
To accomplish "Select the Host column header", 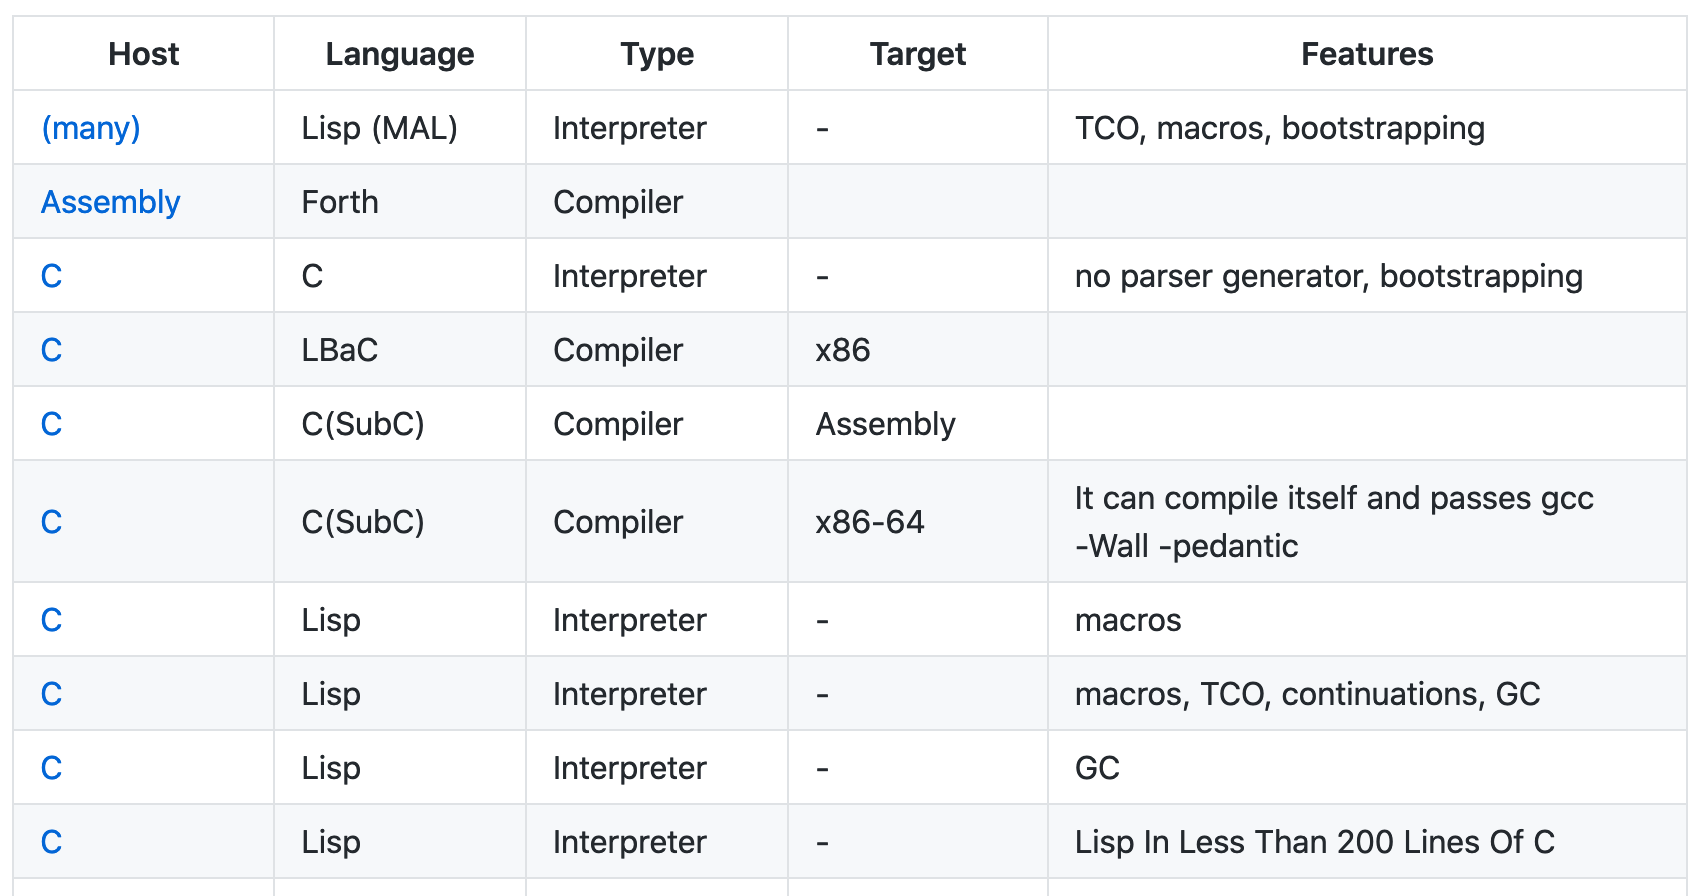I will point(144,54).
